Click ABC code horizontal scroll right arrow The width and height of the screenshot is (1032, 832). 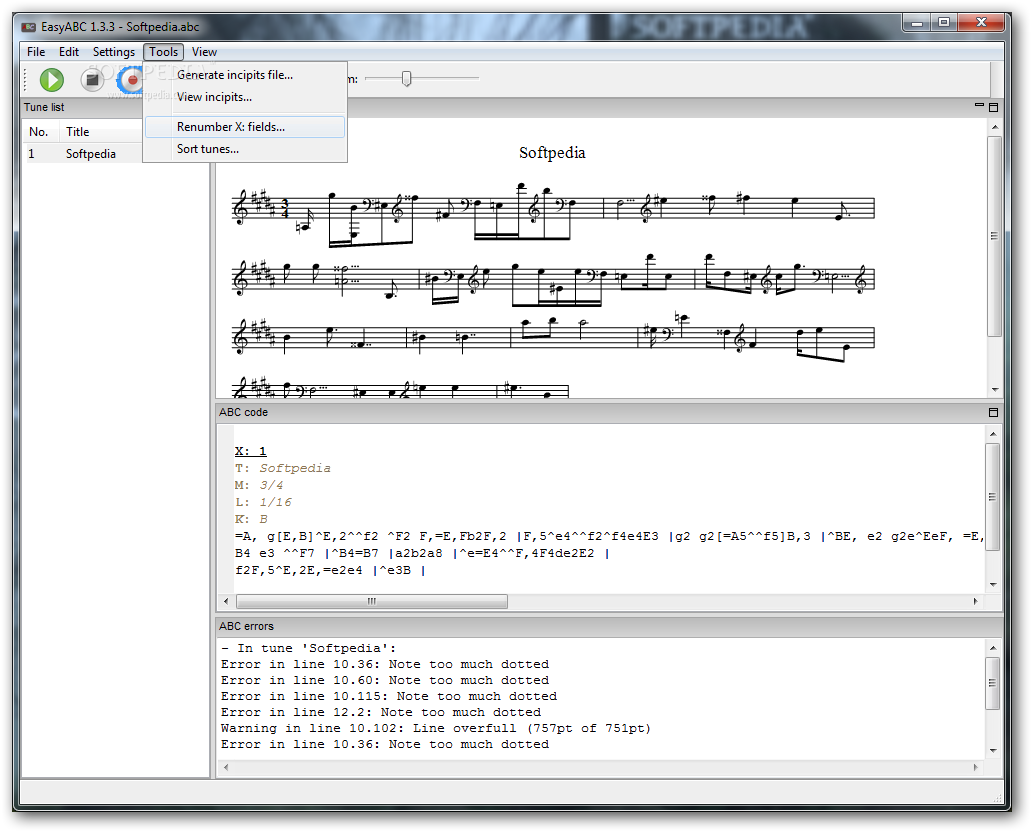pyautogui.click(x=975, y=601)
